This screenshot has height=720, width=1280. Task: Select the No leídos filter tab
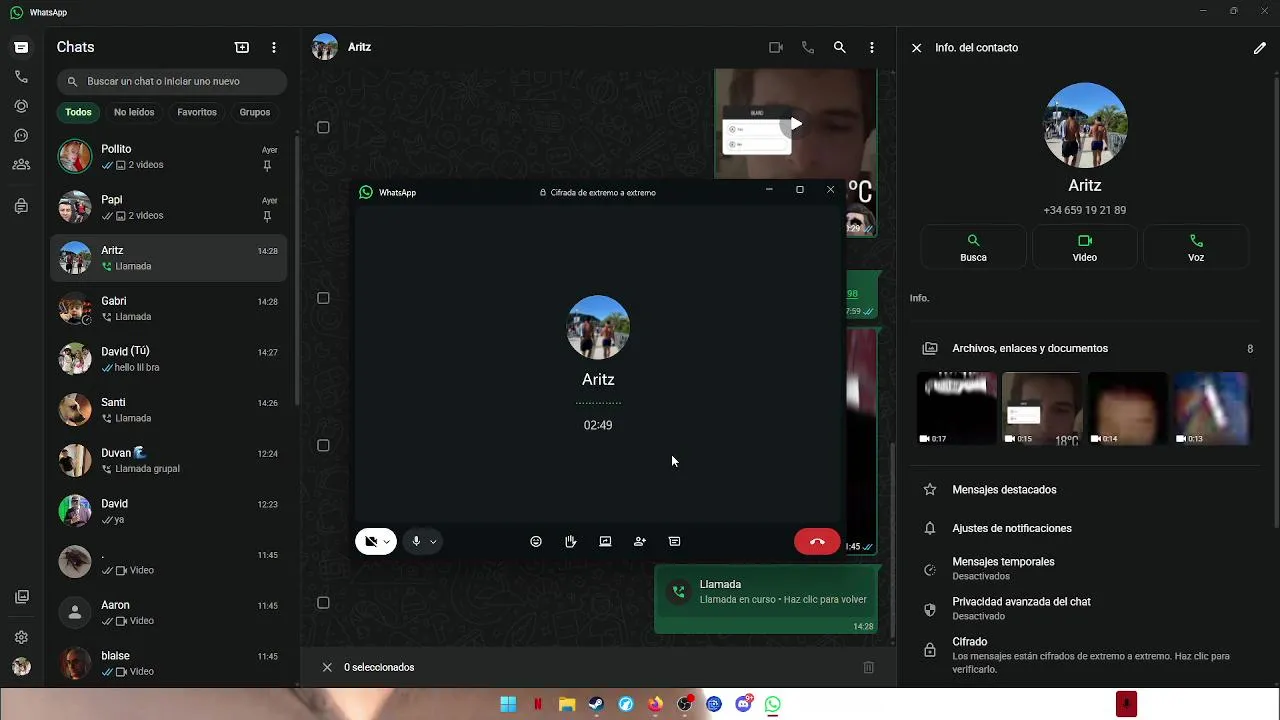pyautogui.click(x=134, y=112)
